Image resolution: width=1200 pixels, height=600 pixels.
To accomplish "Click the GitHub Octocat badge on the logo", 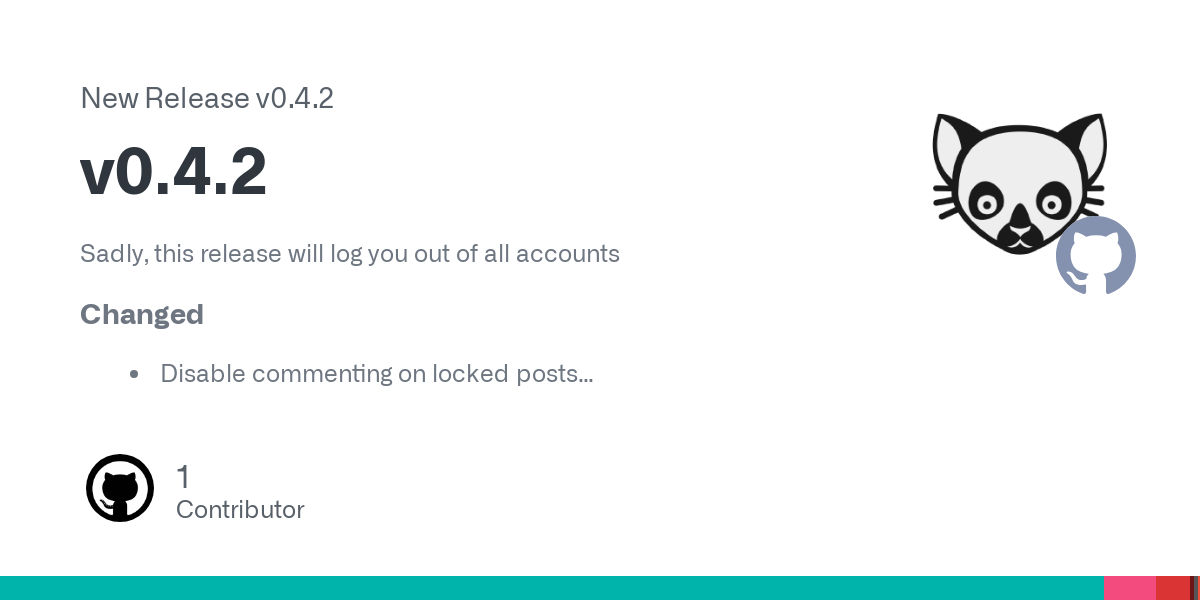I will tap(1096, 256).
